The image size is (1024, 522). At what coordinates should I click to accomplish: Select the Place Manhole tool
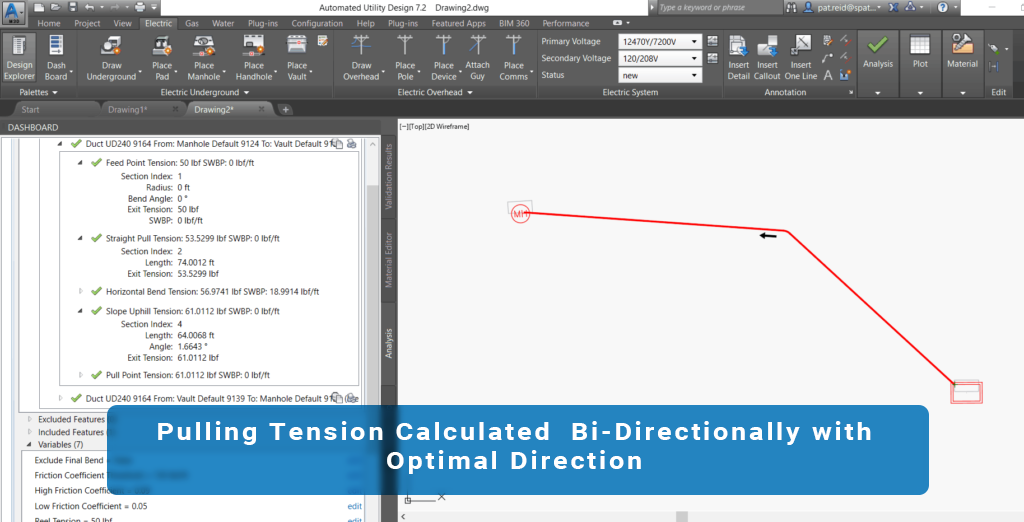(204, 58)
